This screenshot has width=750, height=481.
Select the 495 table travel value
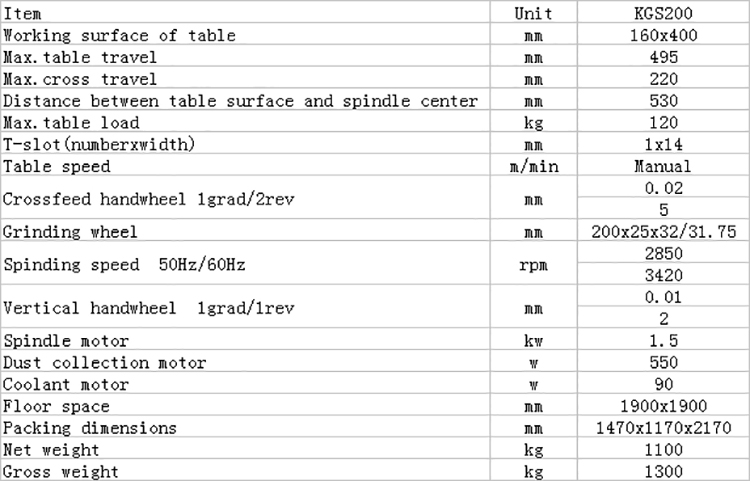pos(663,57)
